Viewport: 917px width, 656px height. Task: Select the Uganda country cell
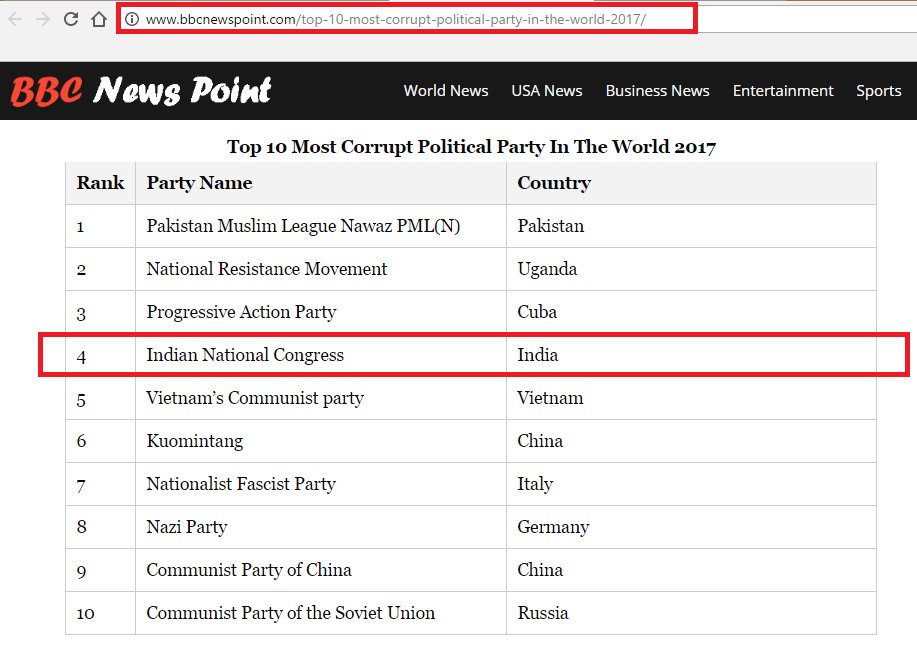(691, 269)
